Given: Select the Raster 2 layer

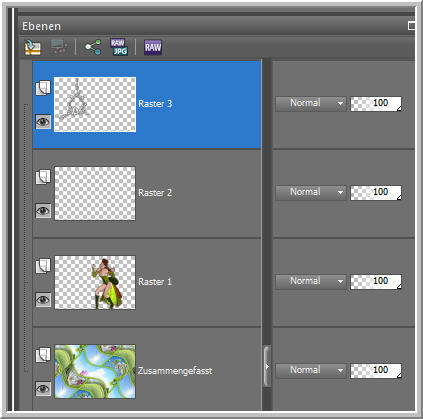Looking at the screenshot, I should [x=147, y=193].
